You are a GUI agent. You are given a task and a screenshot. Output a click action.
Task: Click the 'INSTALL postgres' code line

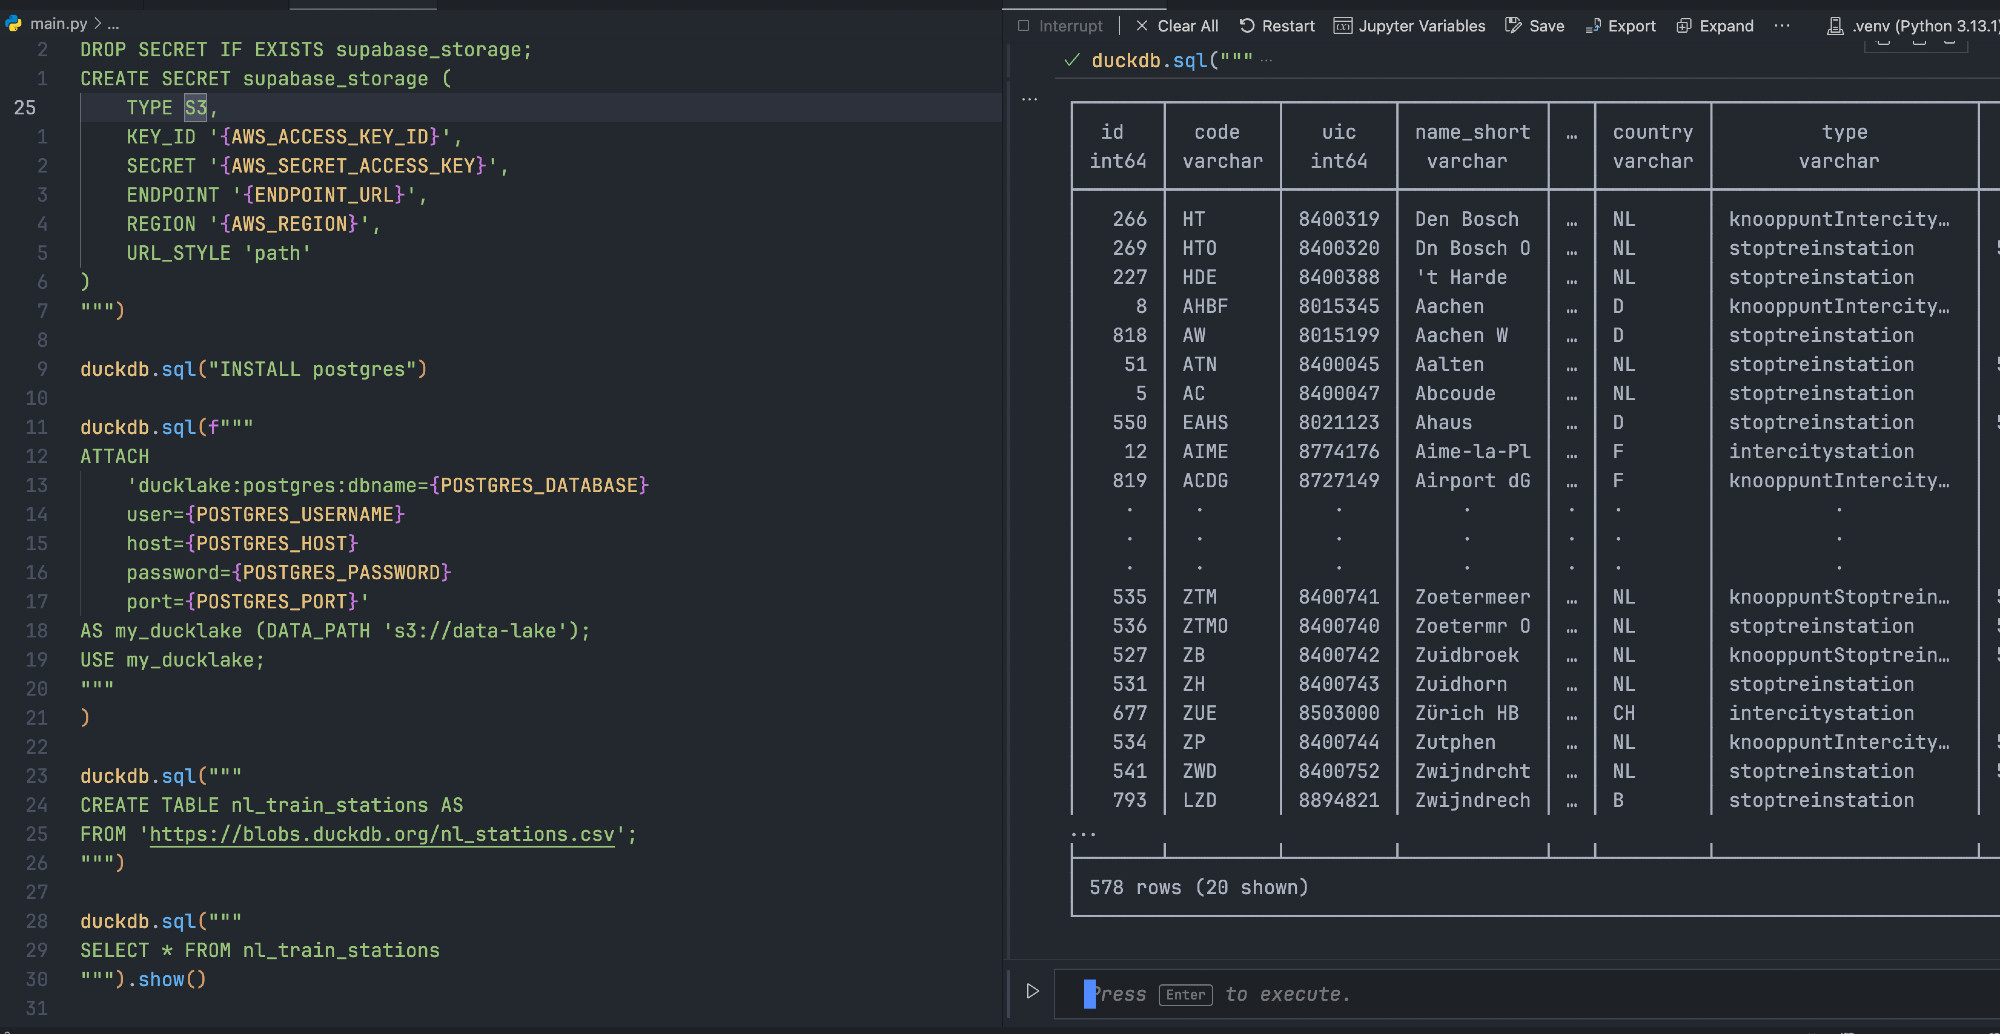coord(254,370)
